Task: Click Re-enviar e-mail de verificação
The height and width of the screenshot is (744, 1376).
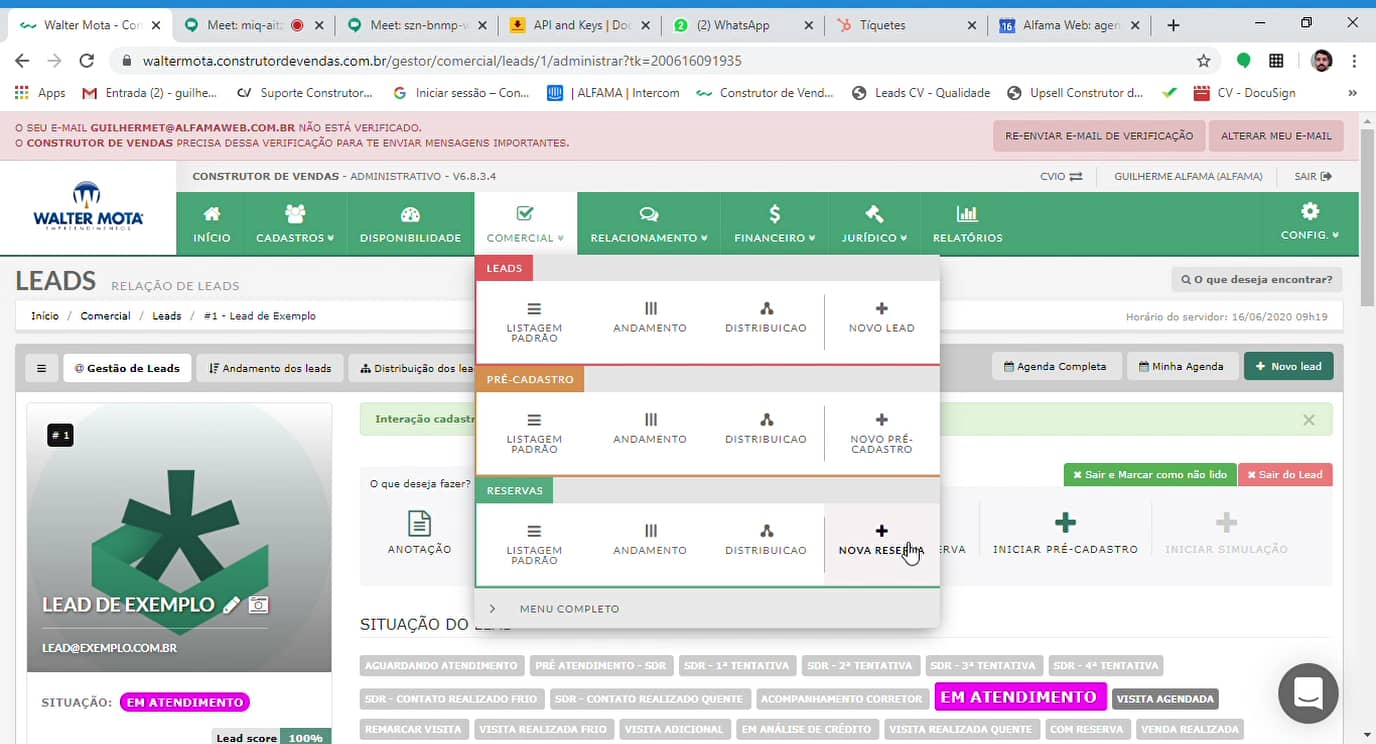Action: pyautogui.click(x=1099, y=136)
